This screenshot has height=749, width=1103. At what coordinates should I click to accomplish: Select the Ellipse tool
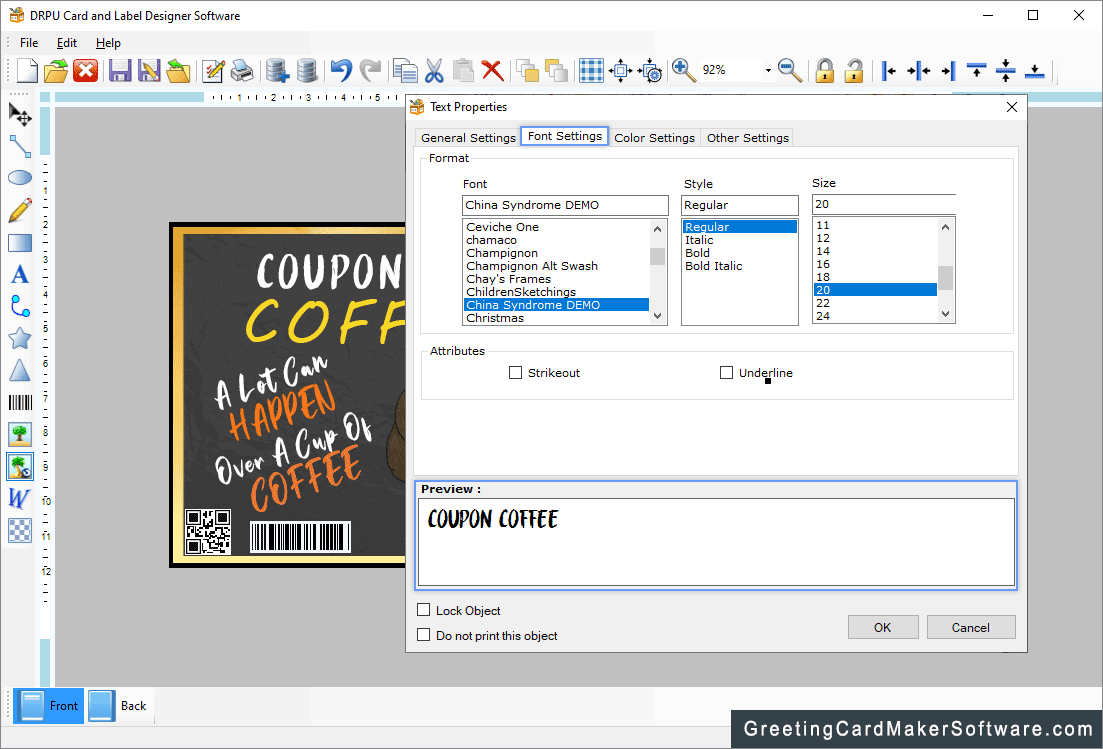[20, 177]
